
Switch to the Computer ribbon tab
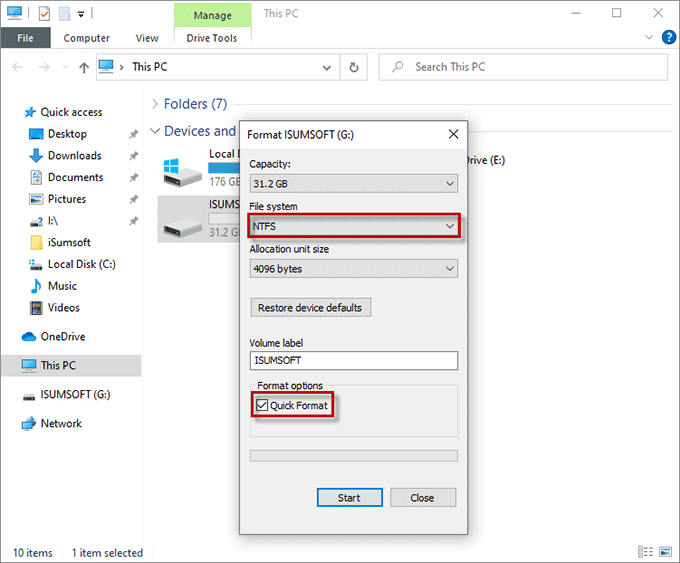(86, 38)
